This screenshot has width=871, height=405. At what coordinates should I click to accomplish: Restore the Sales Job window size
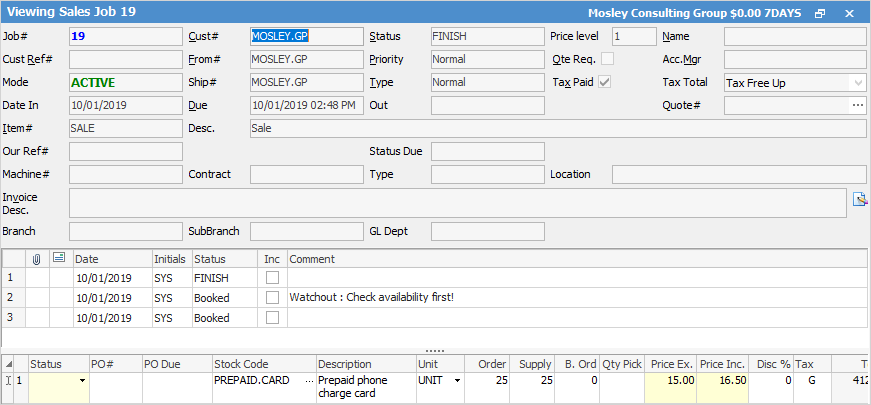pyautogui.click(x=820, y=13)
